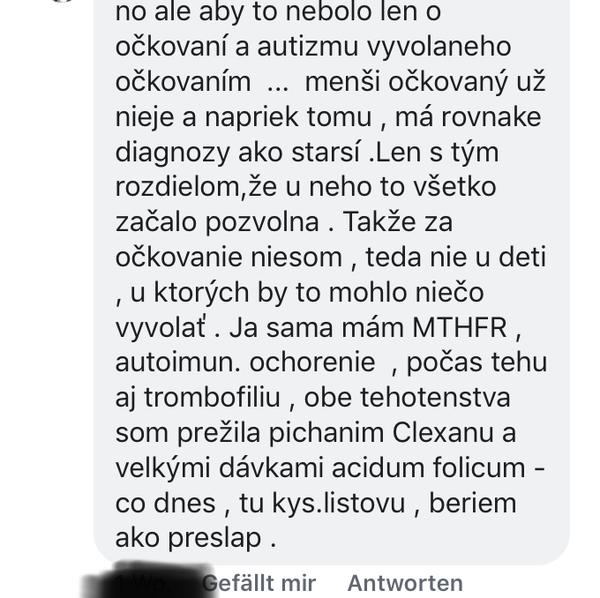Viewport: 600px width, 598px height.
Task: Select the word "tehotenstva" in the comment
Action: point(435,398)
